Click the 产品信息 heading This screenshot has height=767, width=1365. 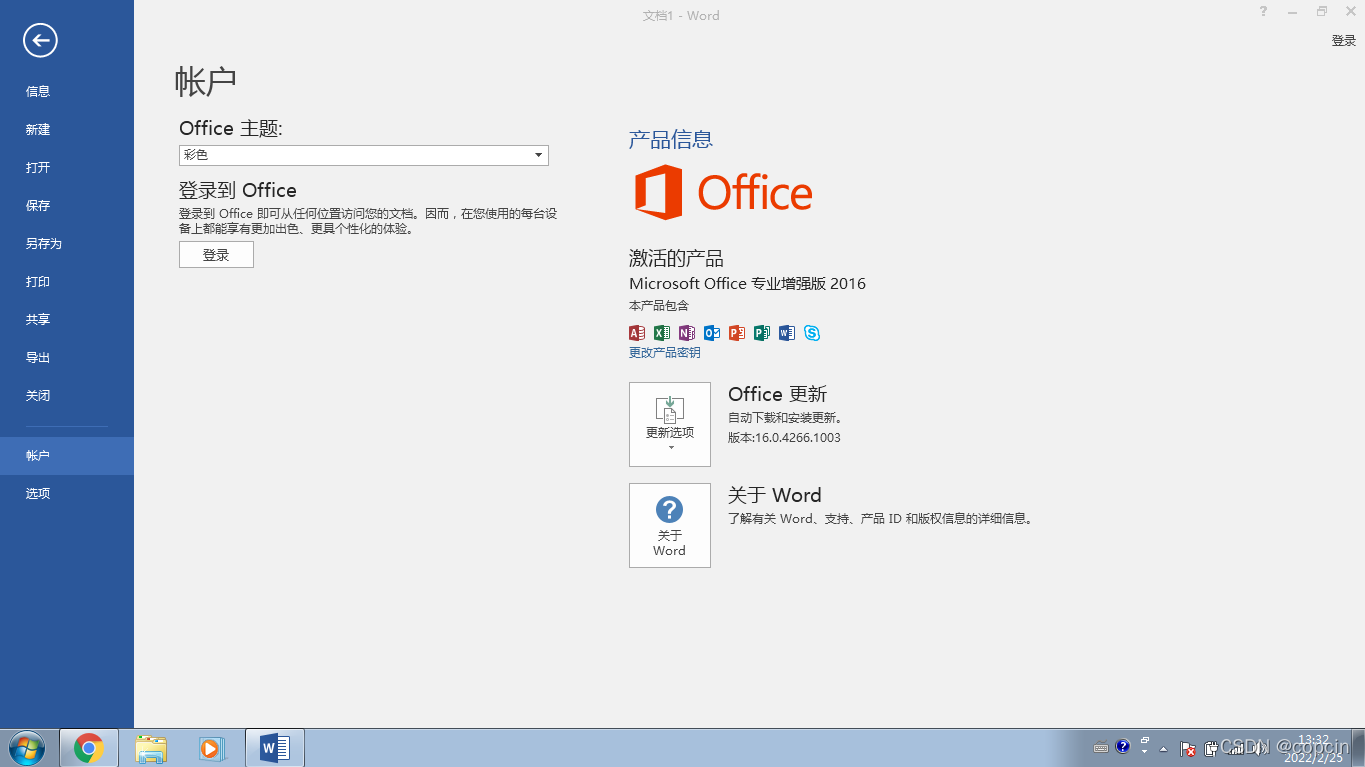(x=670, y=140)
